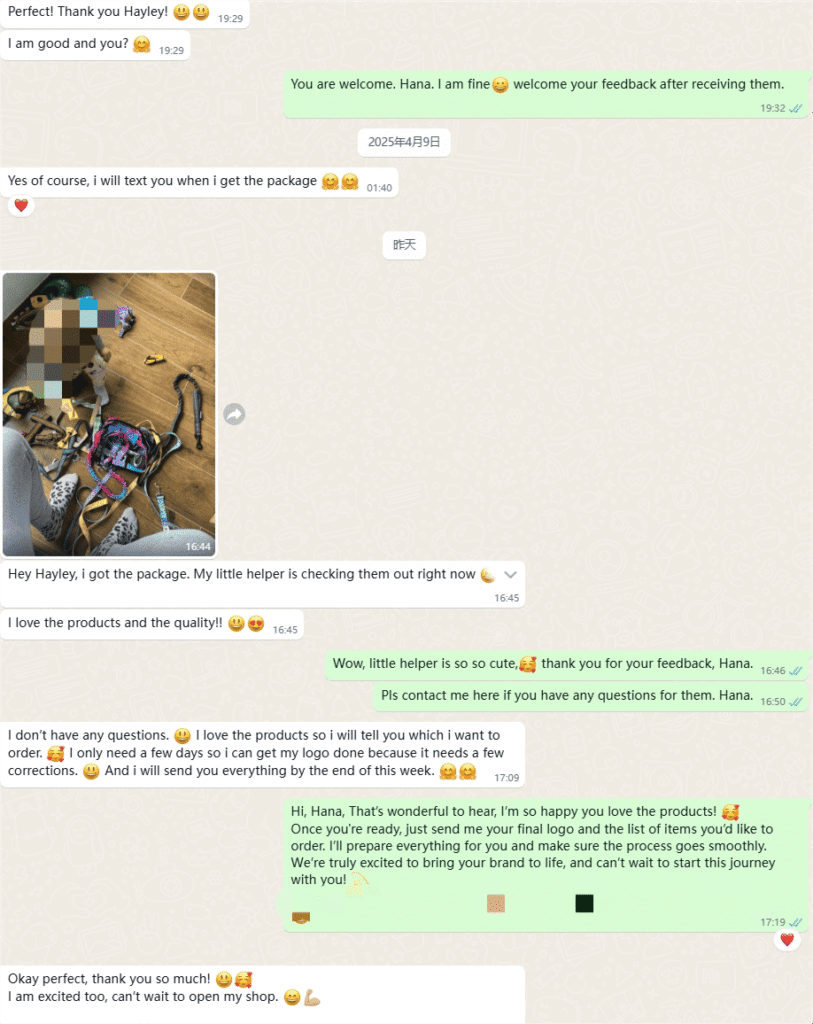Click the read receipt ticks at 17:19

795,923
